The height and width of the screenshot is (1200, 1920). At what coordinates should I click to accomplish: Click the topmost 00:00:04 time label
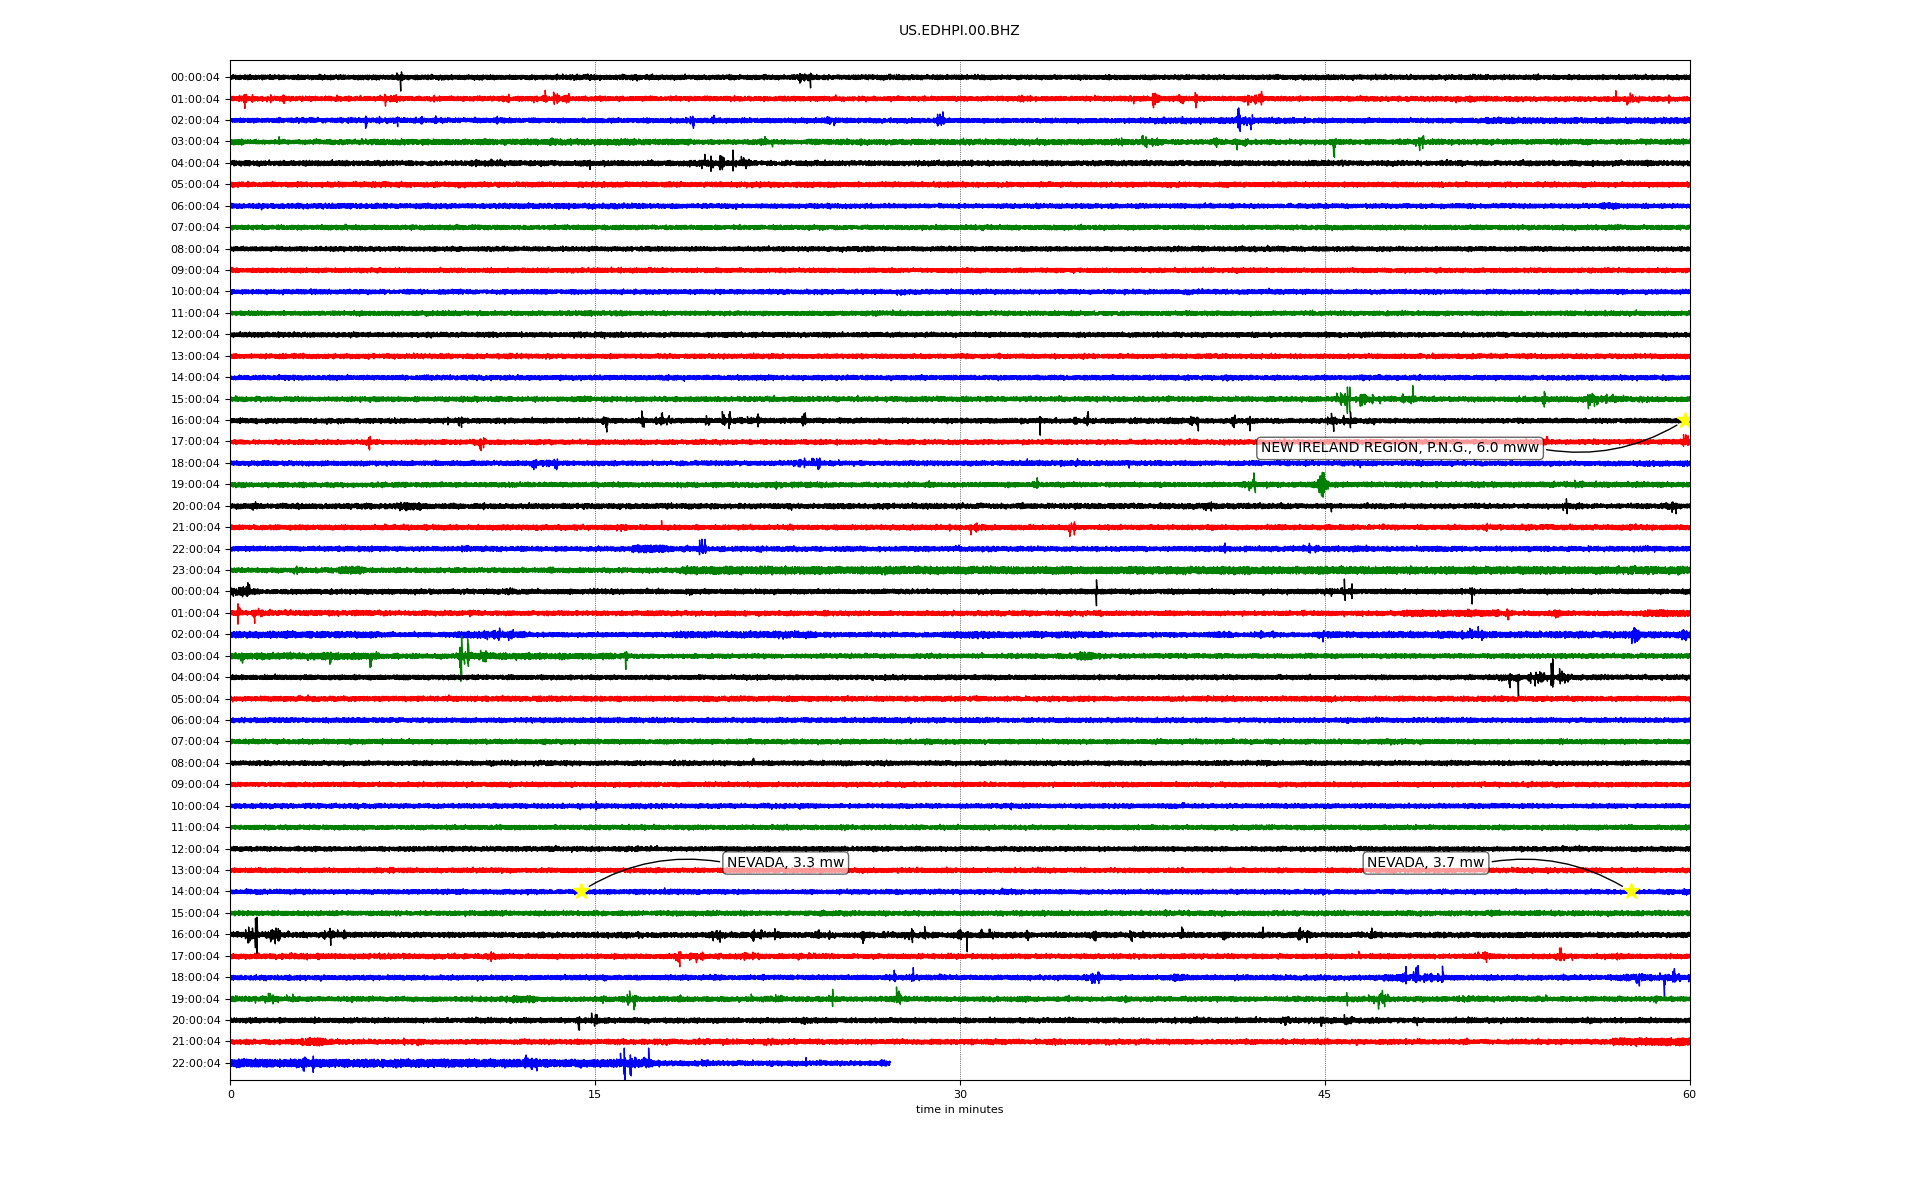tap(195, 78)
